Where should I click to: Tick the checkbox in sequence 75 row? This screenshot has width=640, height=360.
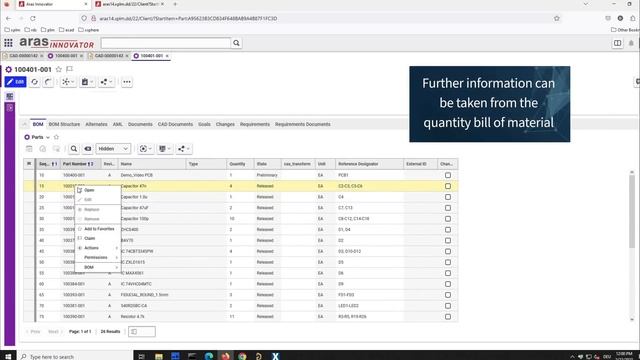[x=448, y=317]
